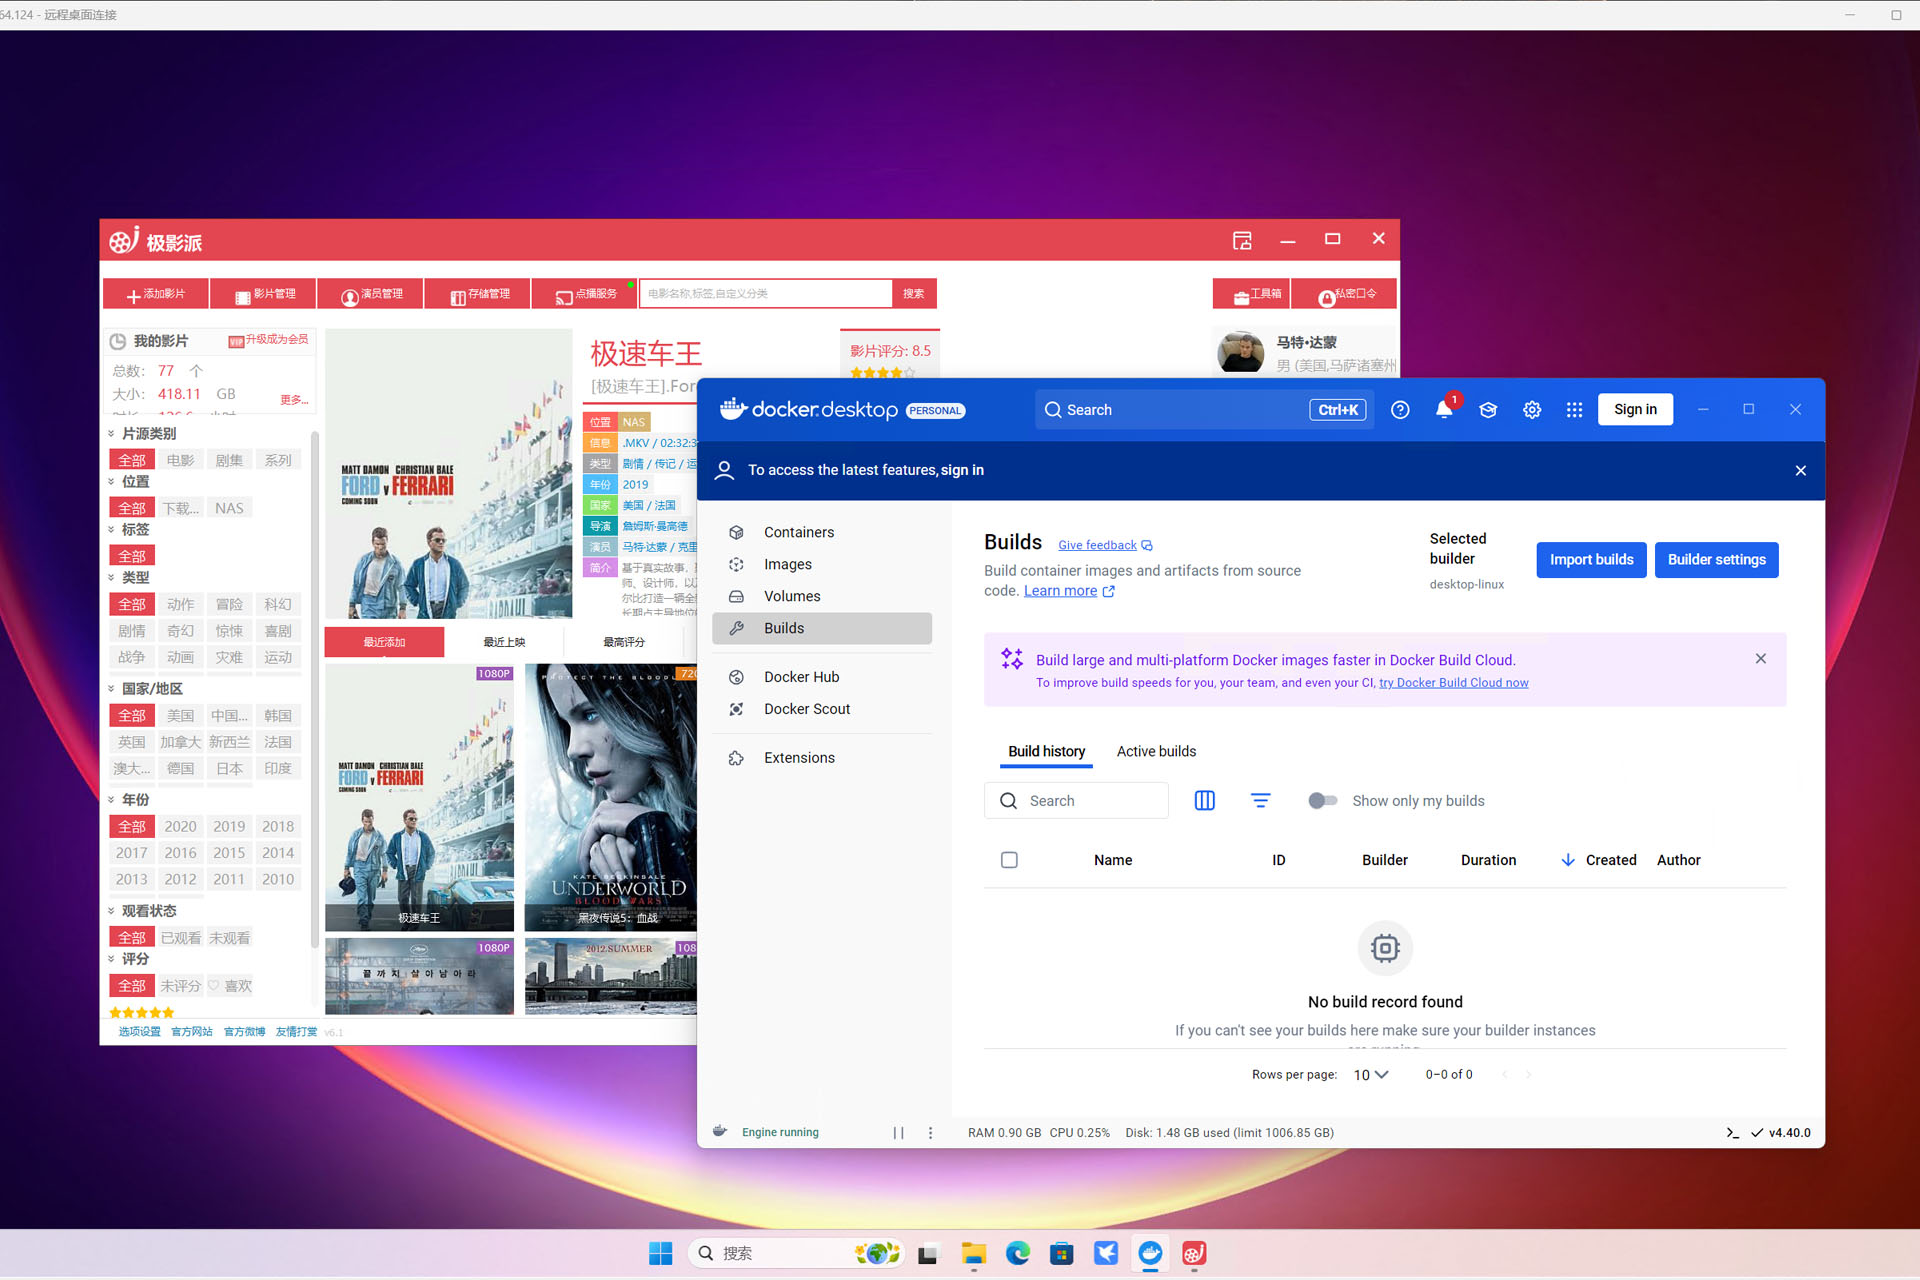Click the Builder settings button
The width and height of the screenshot is (1920, 1280).
(x=1716, y=560)
